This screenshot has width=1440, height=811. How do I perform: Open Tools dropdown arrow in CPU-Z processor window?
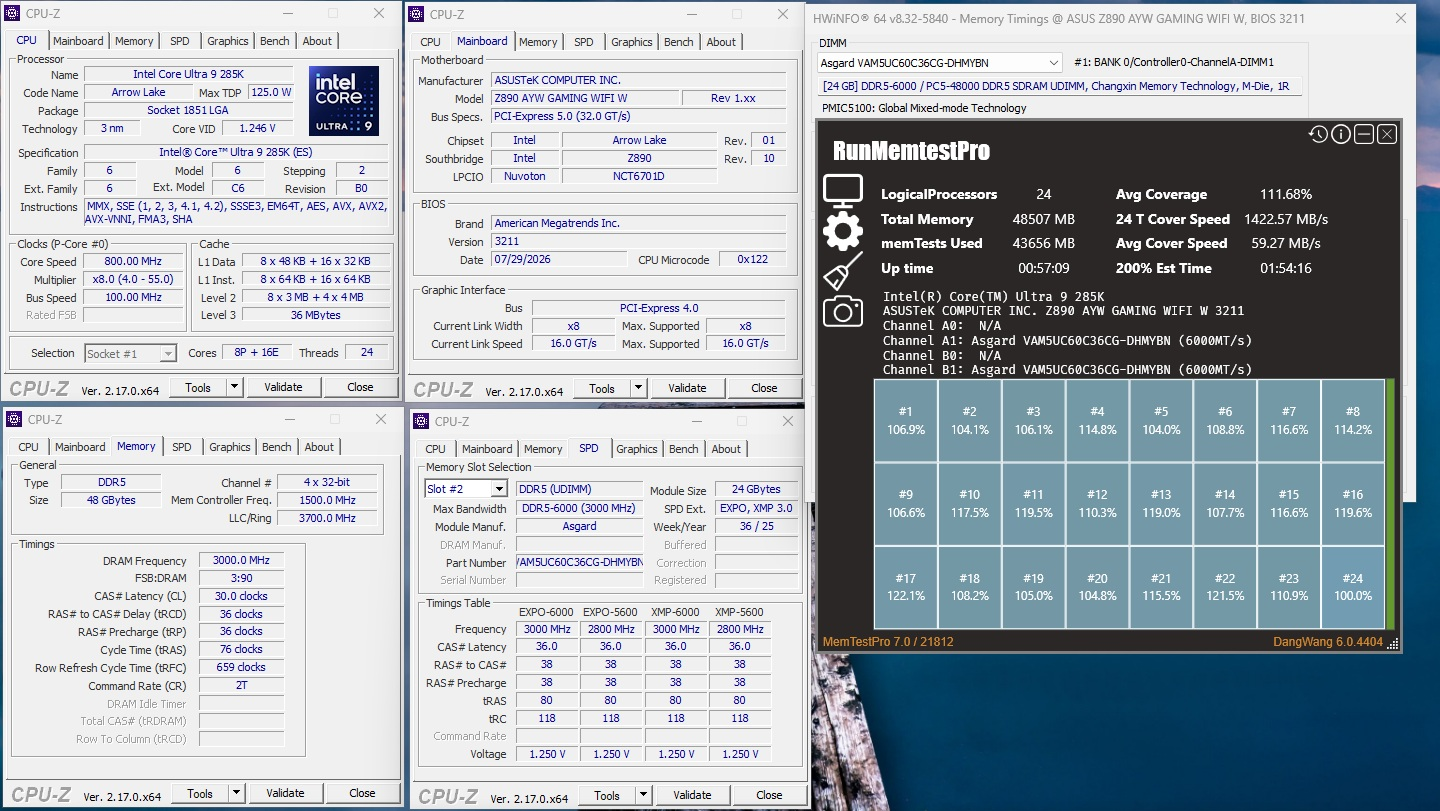point(234,387)
